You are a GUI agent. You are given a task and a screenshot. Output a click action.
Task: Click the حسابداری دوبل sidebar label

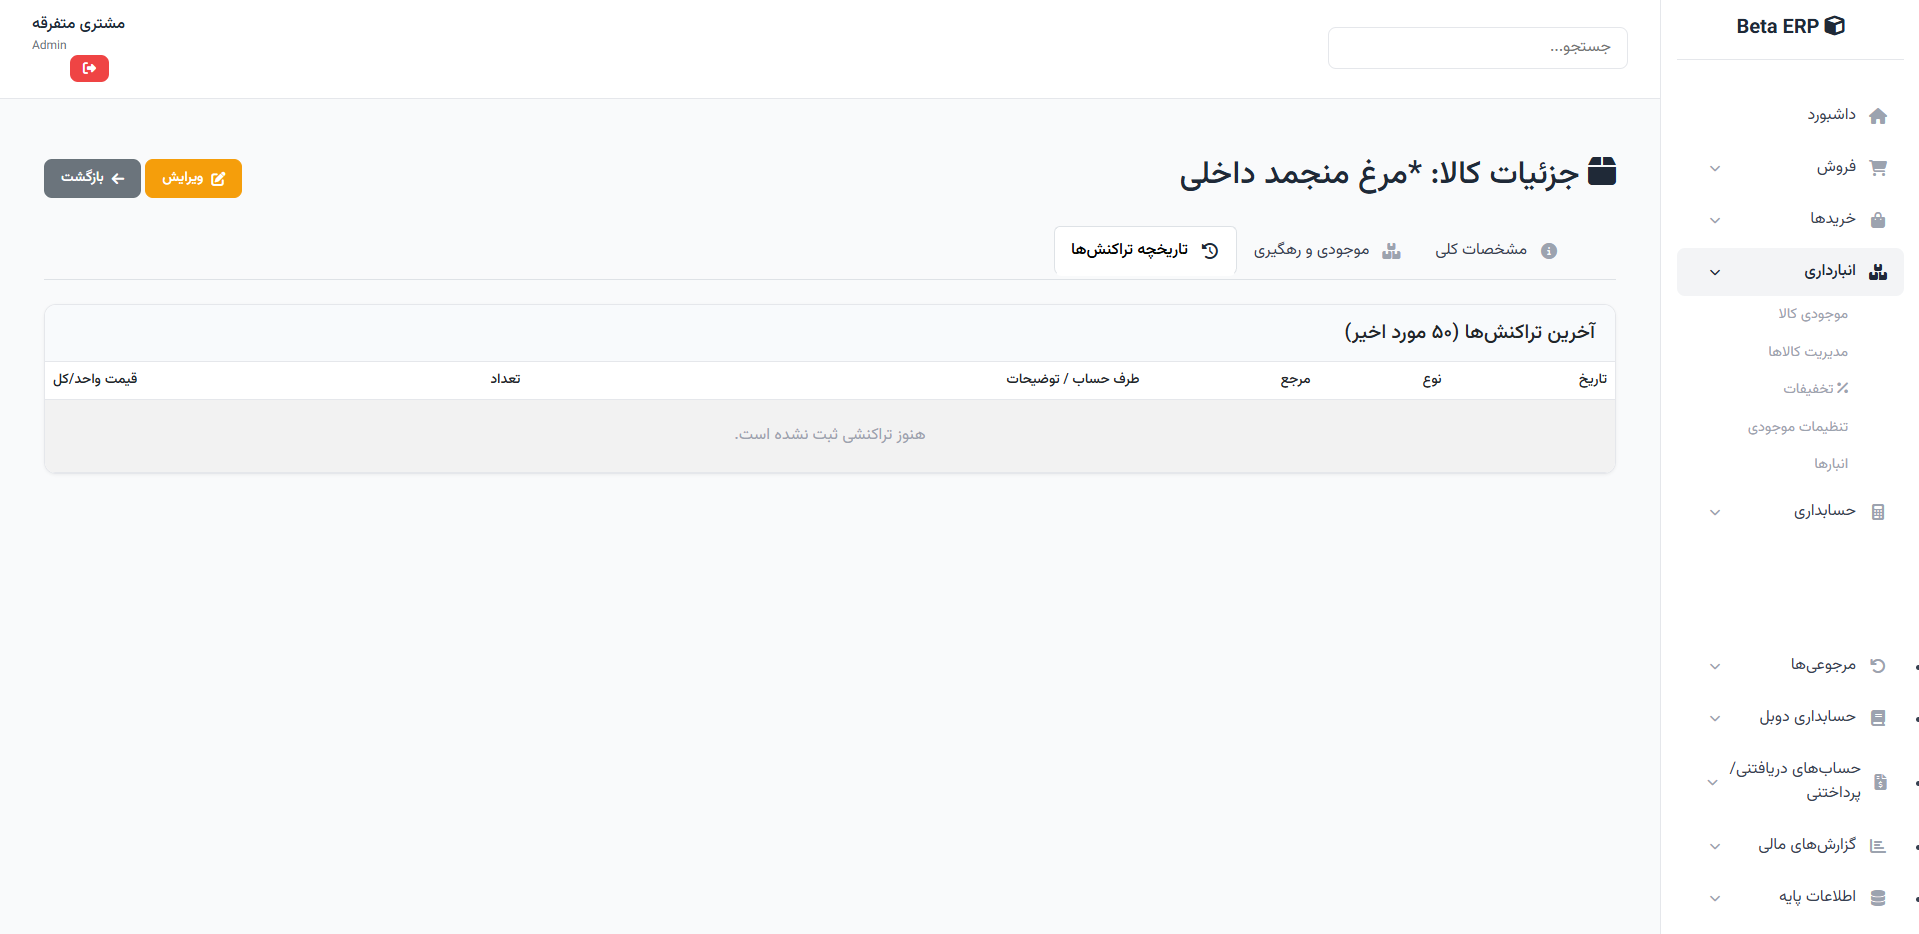click(x=1807, y=717)
